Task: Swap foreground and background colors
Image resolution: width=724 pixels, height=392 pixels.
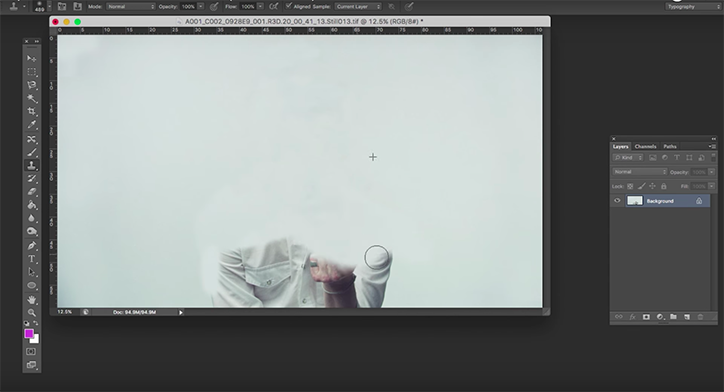Action: (x=36, y=323)
